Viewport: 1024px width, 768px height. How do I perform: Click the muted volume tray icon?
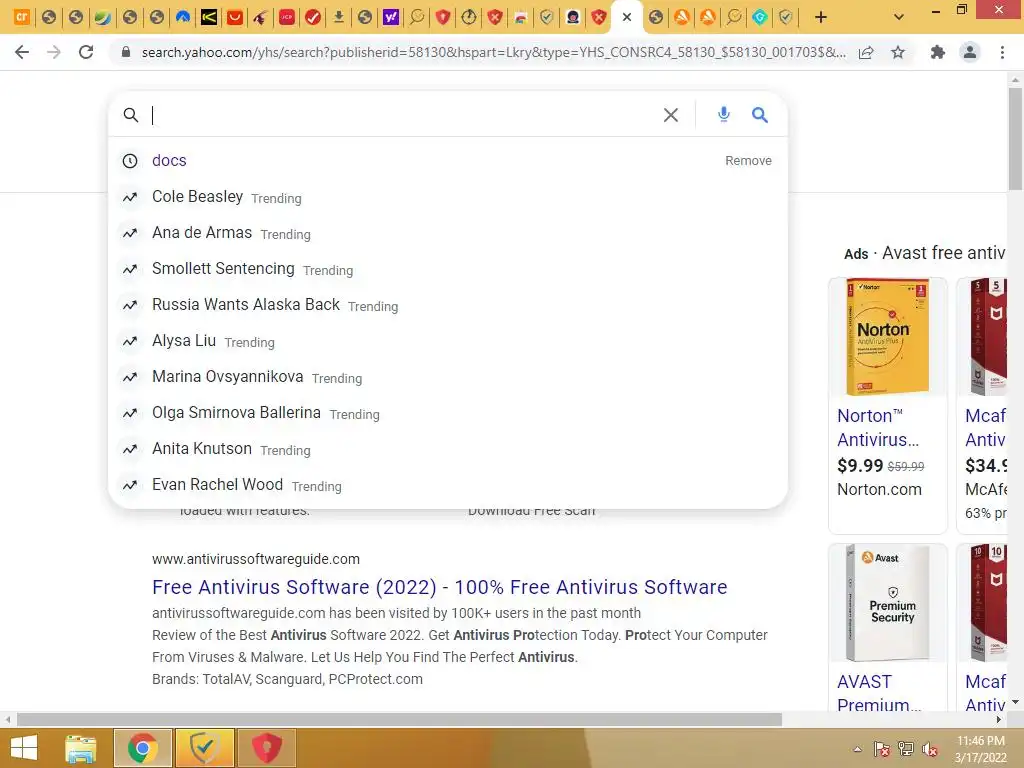tap(930, 749)
